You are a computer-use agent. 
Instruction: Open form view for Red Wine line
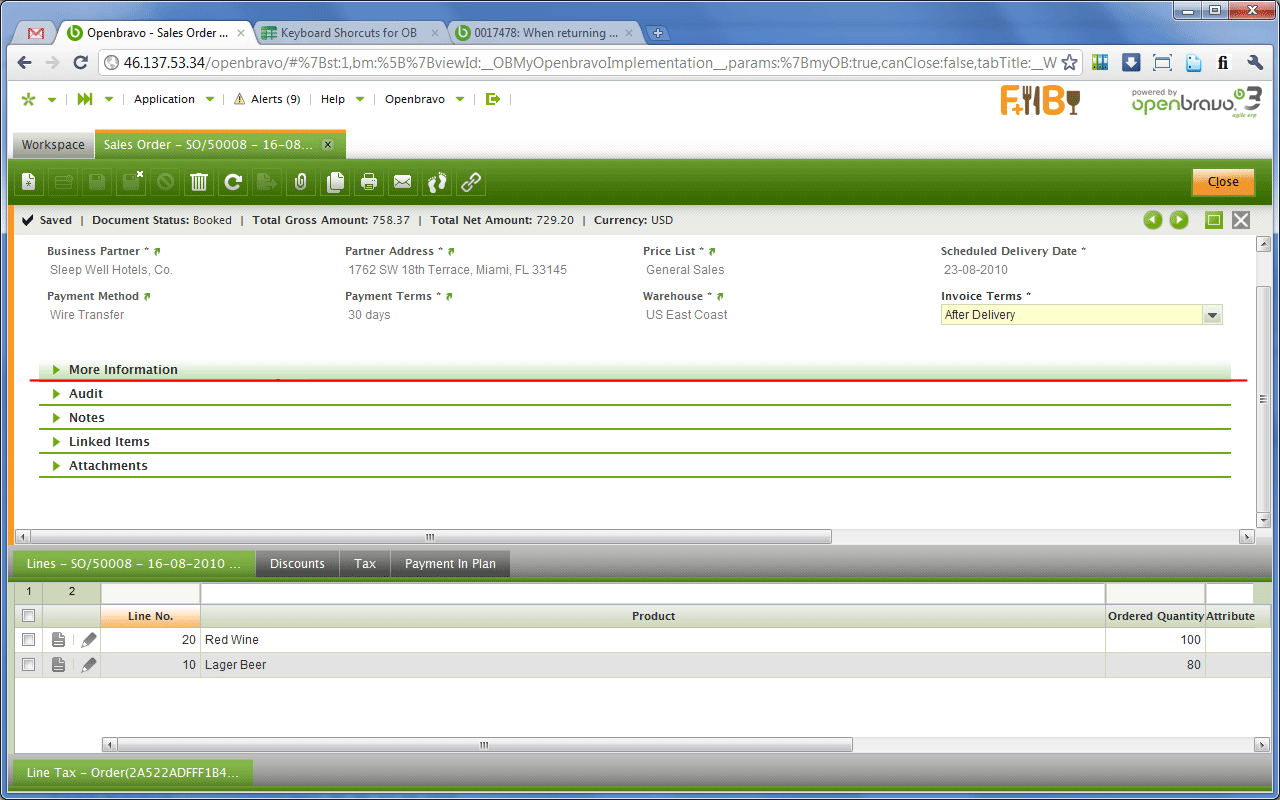click(59, 640)
